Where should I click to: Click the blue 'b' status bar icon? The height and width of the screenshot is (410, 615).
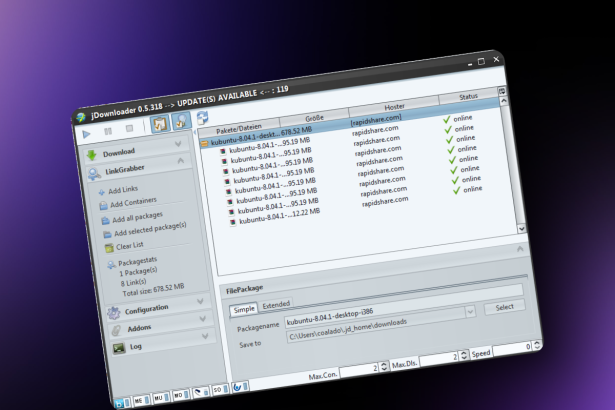120,403
